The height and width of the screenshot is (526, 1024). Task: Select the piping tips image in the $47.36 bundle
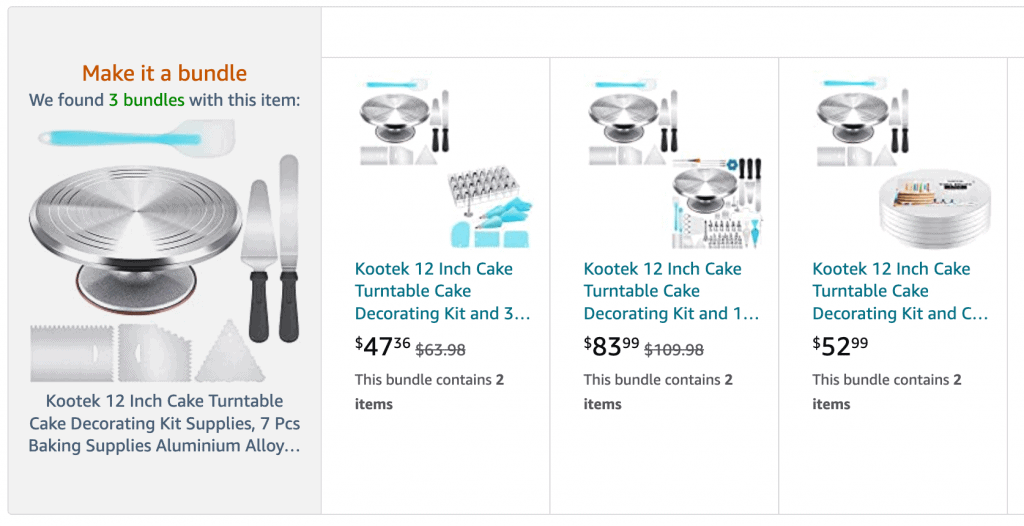[x=487, y=208]
